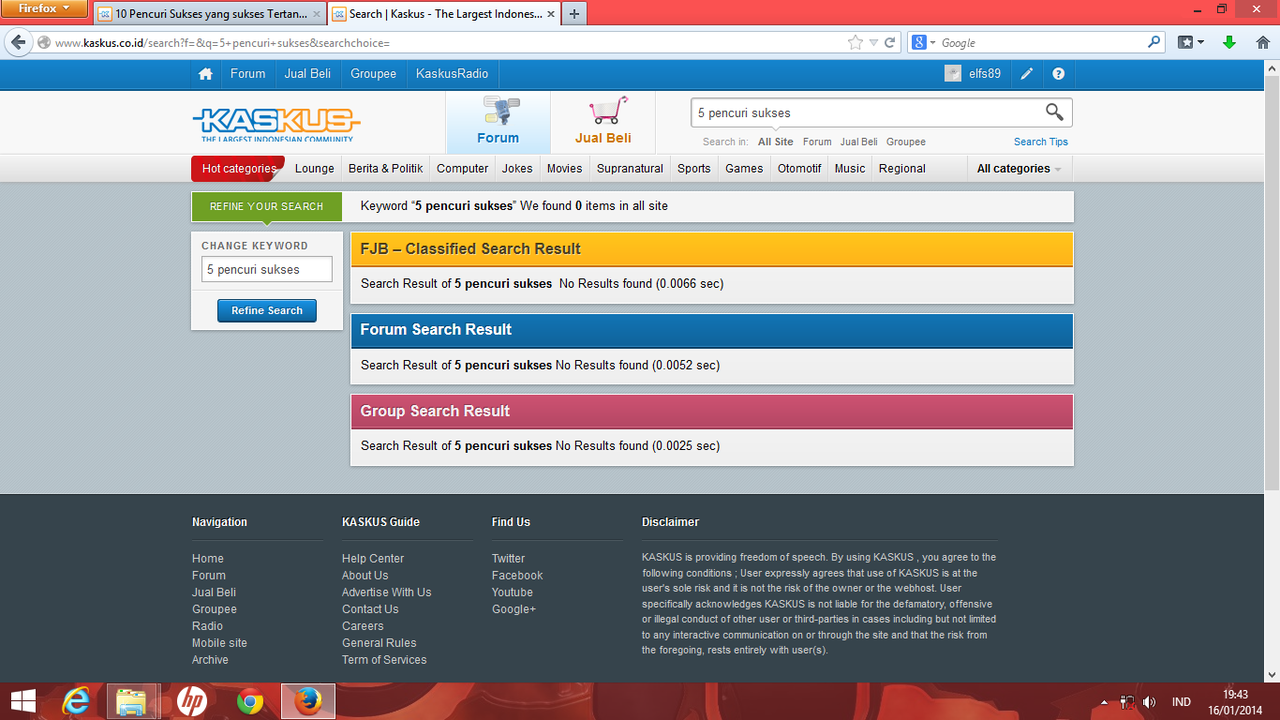
Task: Select the Hot categories red tab
Action: 238,169
